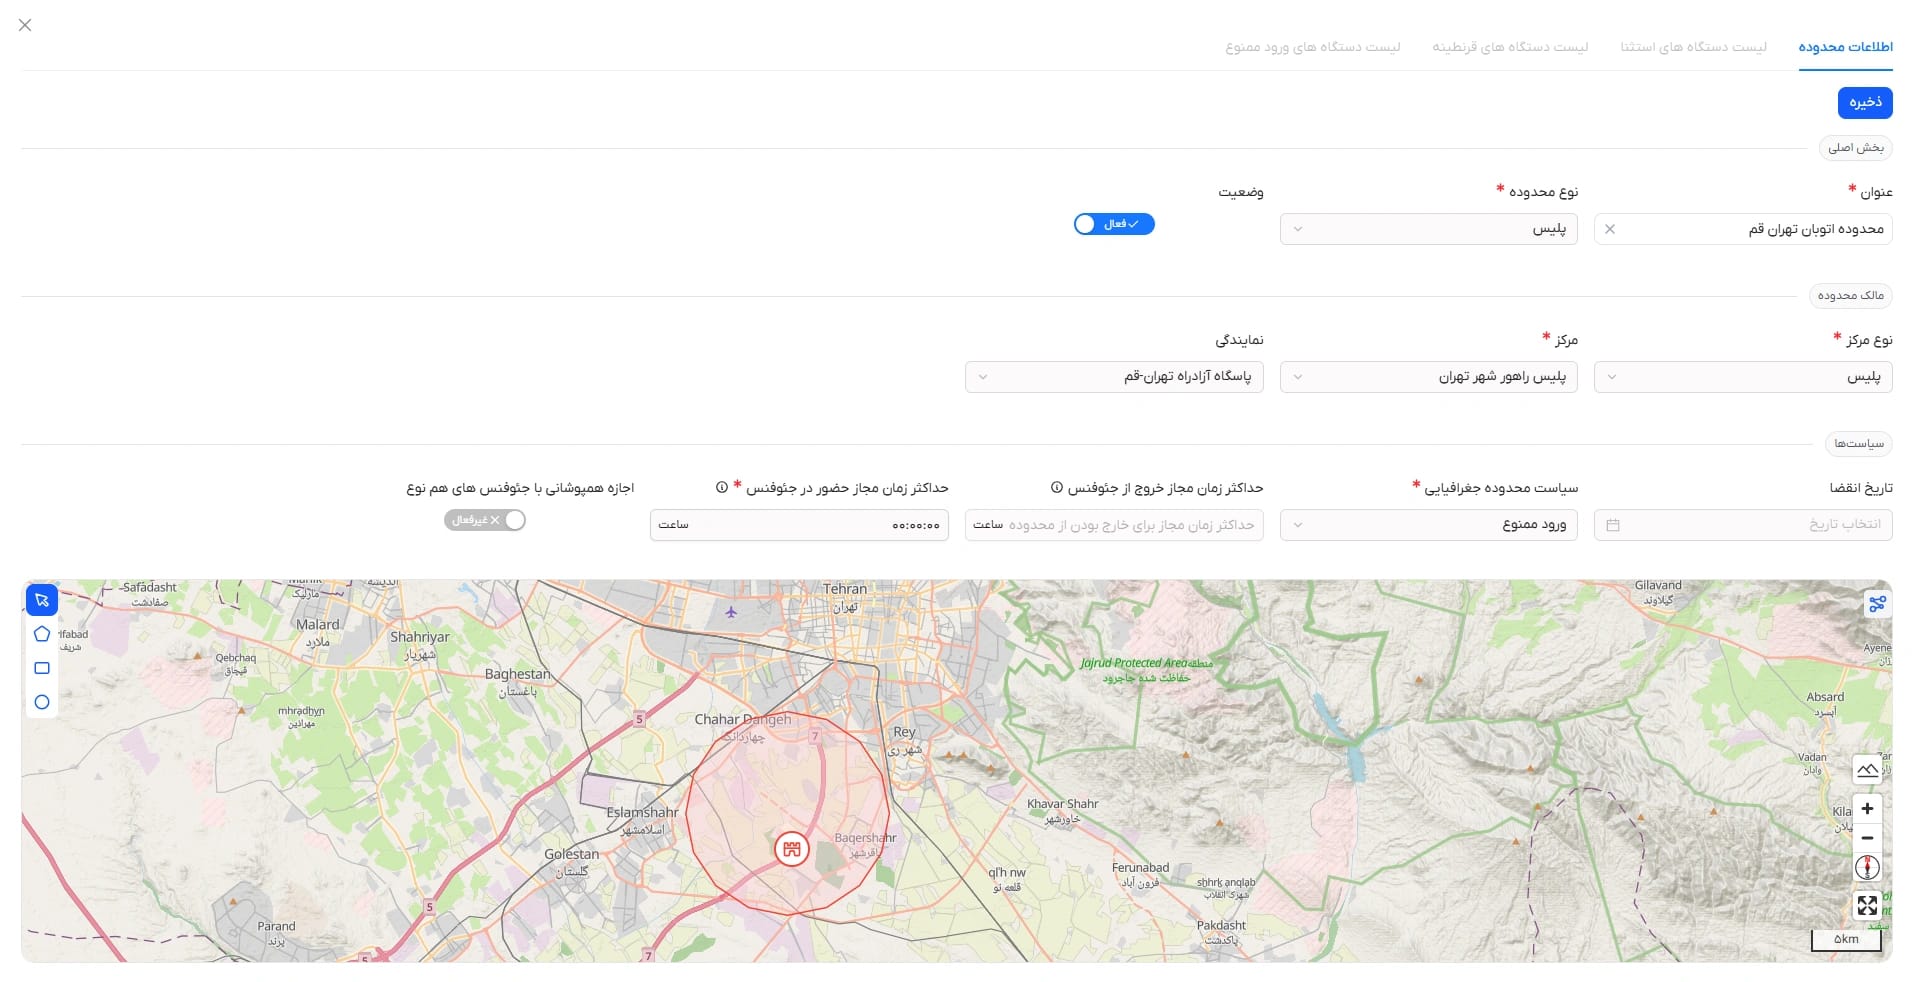Click the بخش اصلی section label

click(x=1856, y=148)
